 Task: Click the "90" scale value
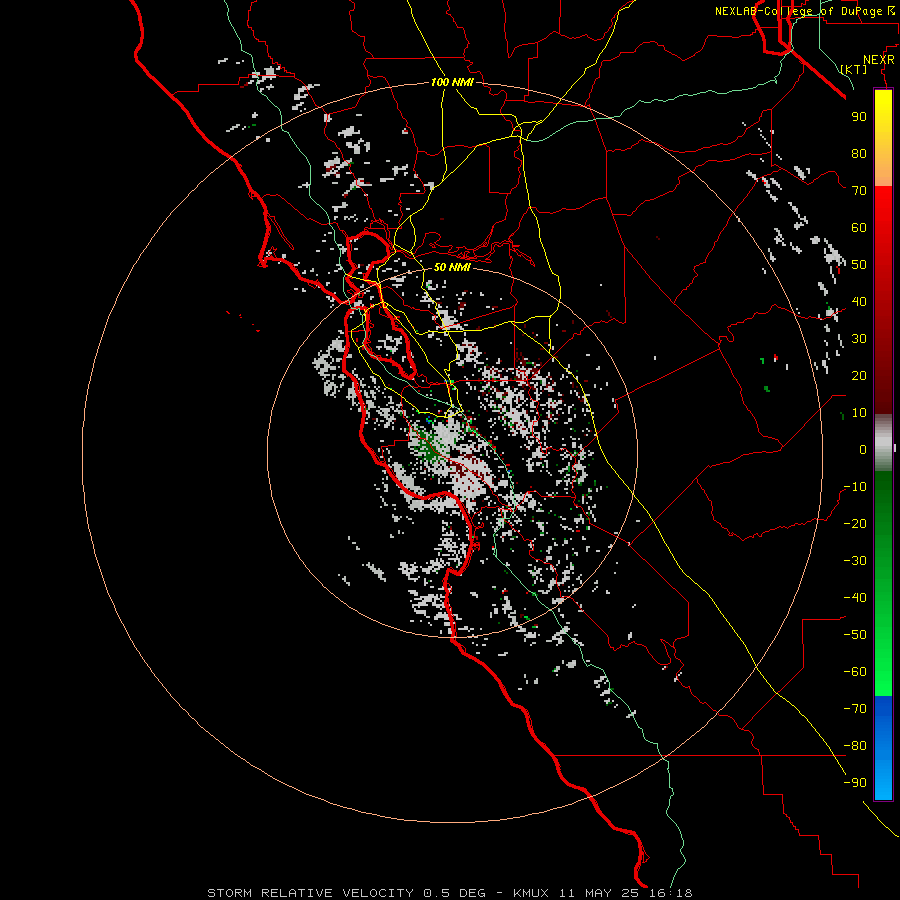pos(859,117)
